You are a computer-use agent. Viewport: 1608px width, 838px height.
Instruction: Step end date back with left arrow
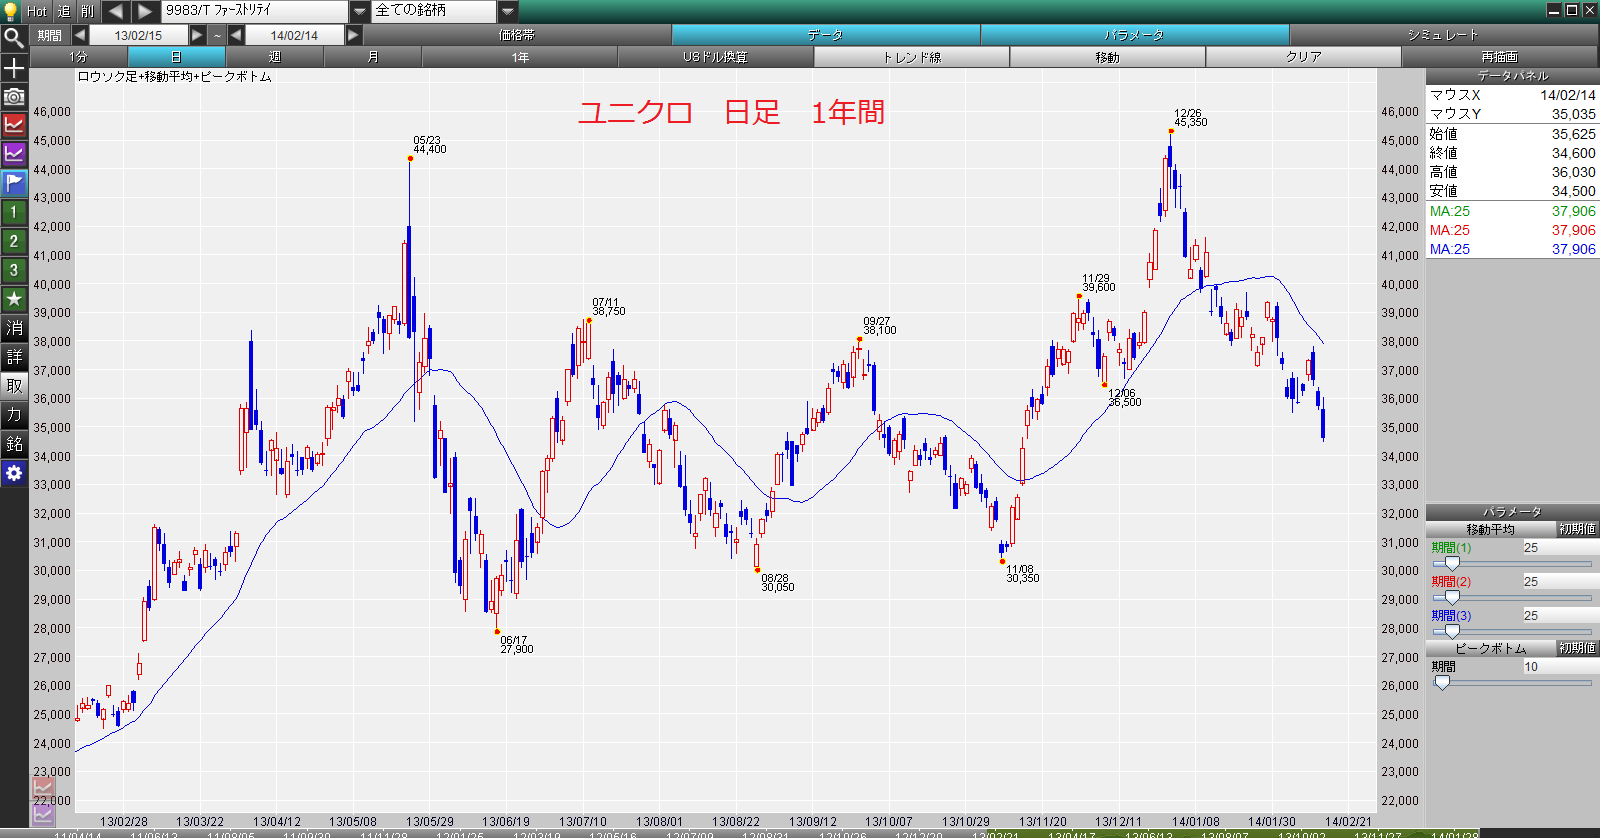pos(236,35)
